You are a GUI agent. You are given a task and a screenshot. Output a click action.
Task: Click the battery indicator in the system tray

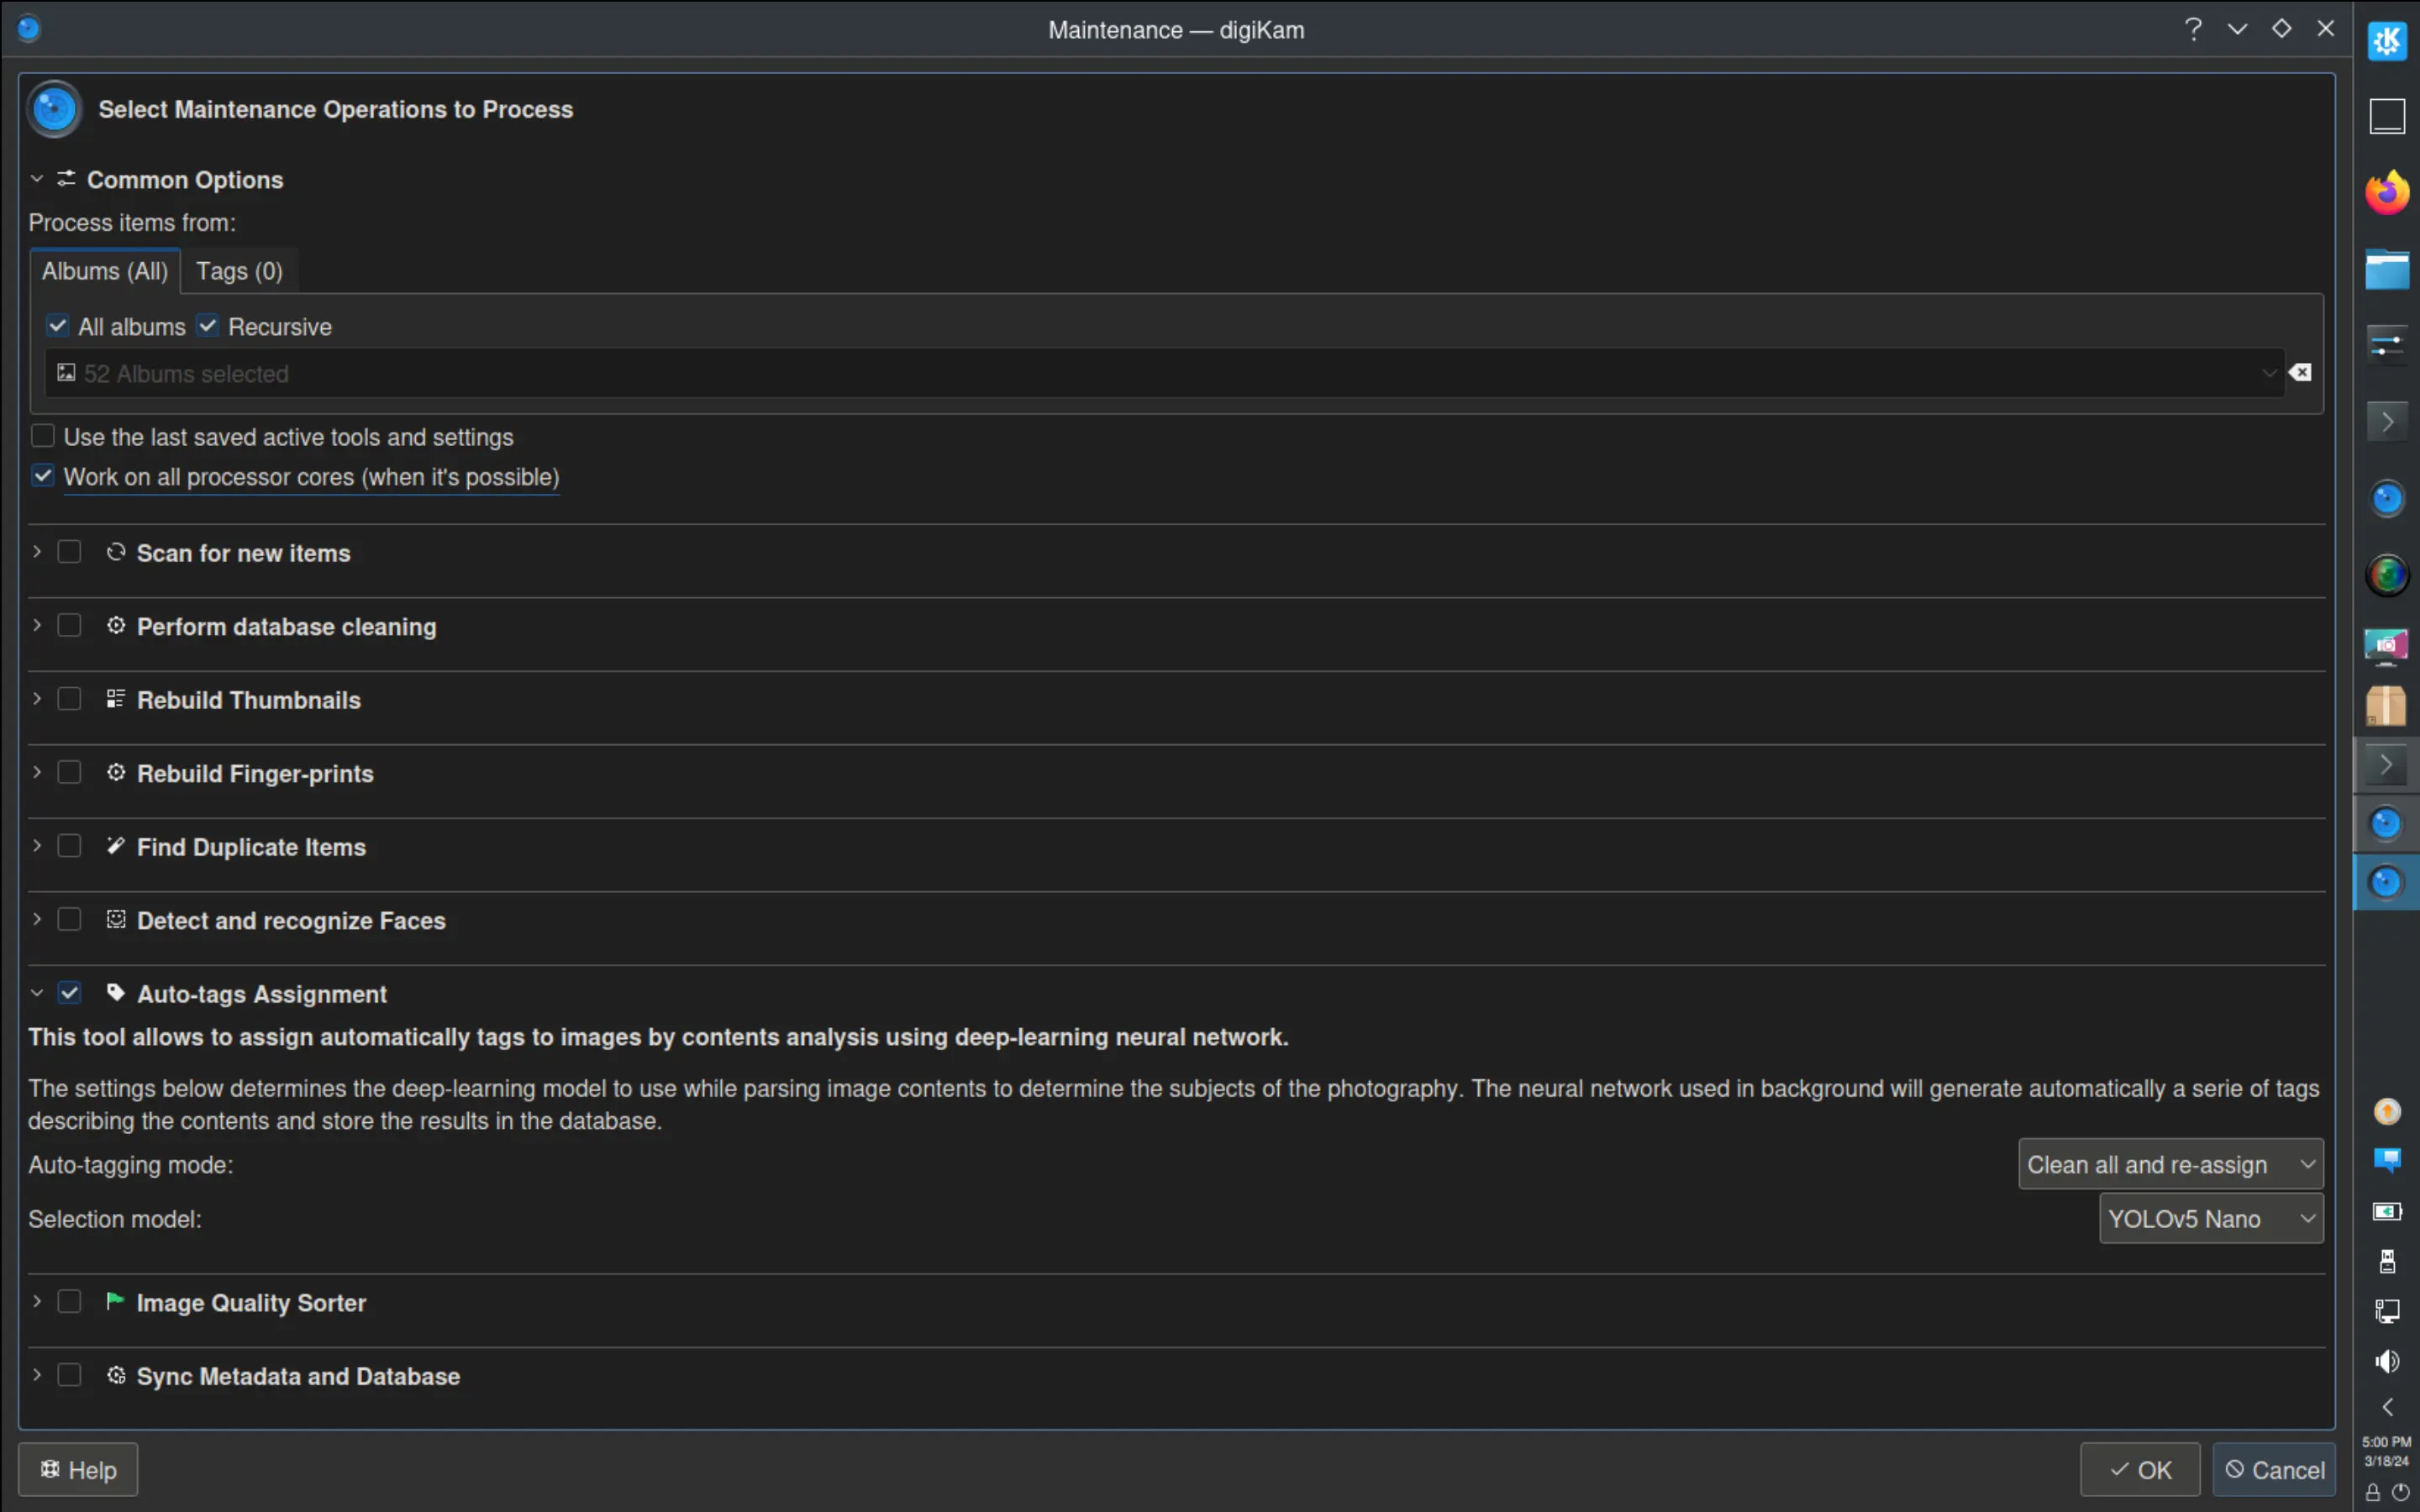[2387, 1212]
